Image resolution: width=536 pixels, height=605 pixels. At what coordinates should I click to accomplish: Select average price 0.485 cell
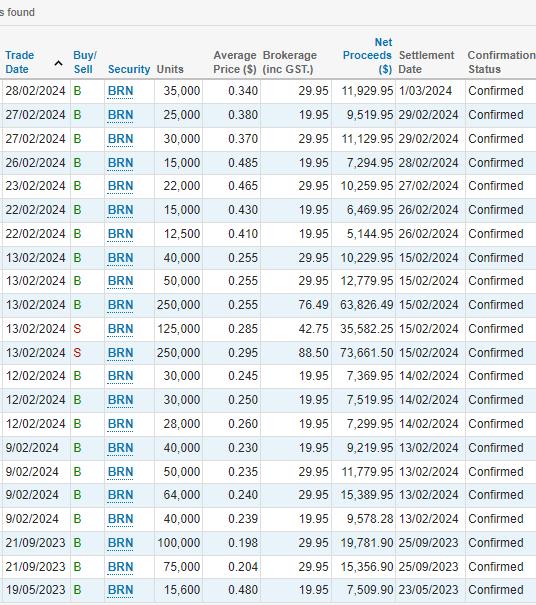pyautogui.click(x=243, y=163)
